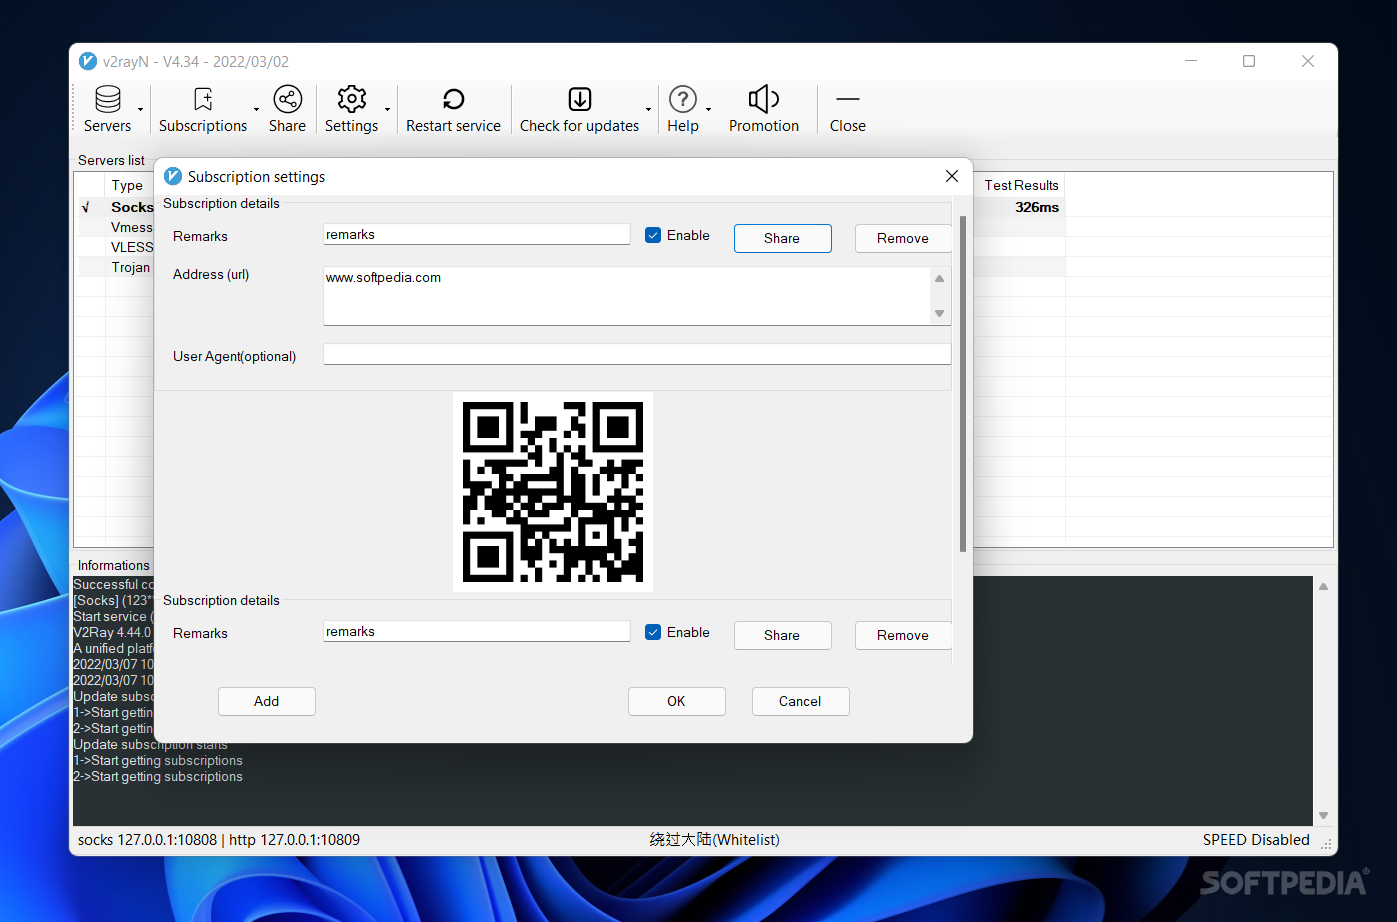
Task: Maximize the v2rayN main window
Action: [1249, 61]
